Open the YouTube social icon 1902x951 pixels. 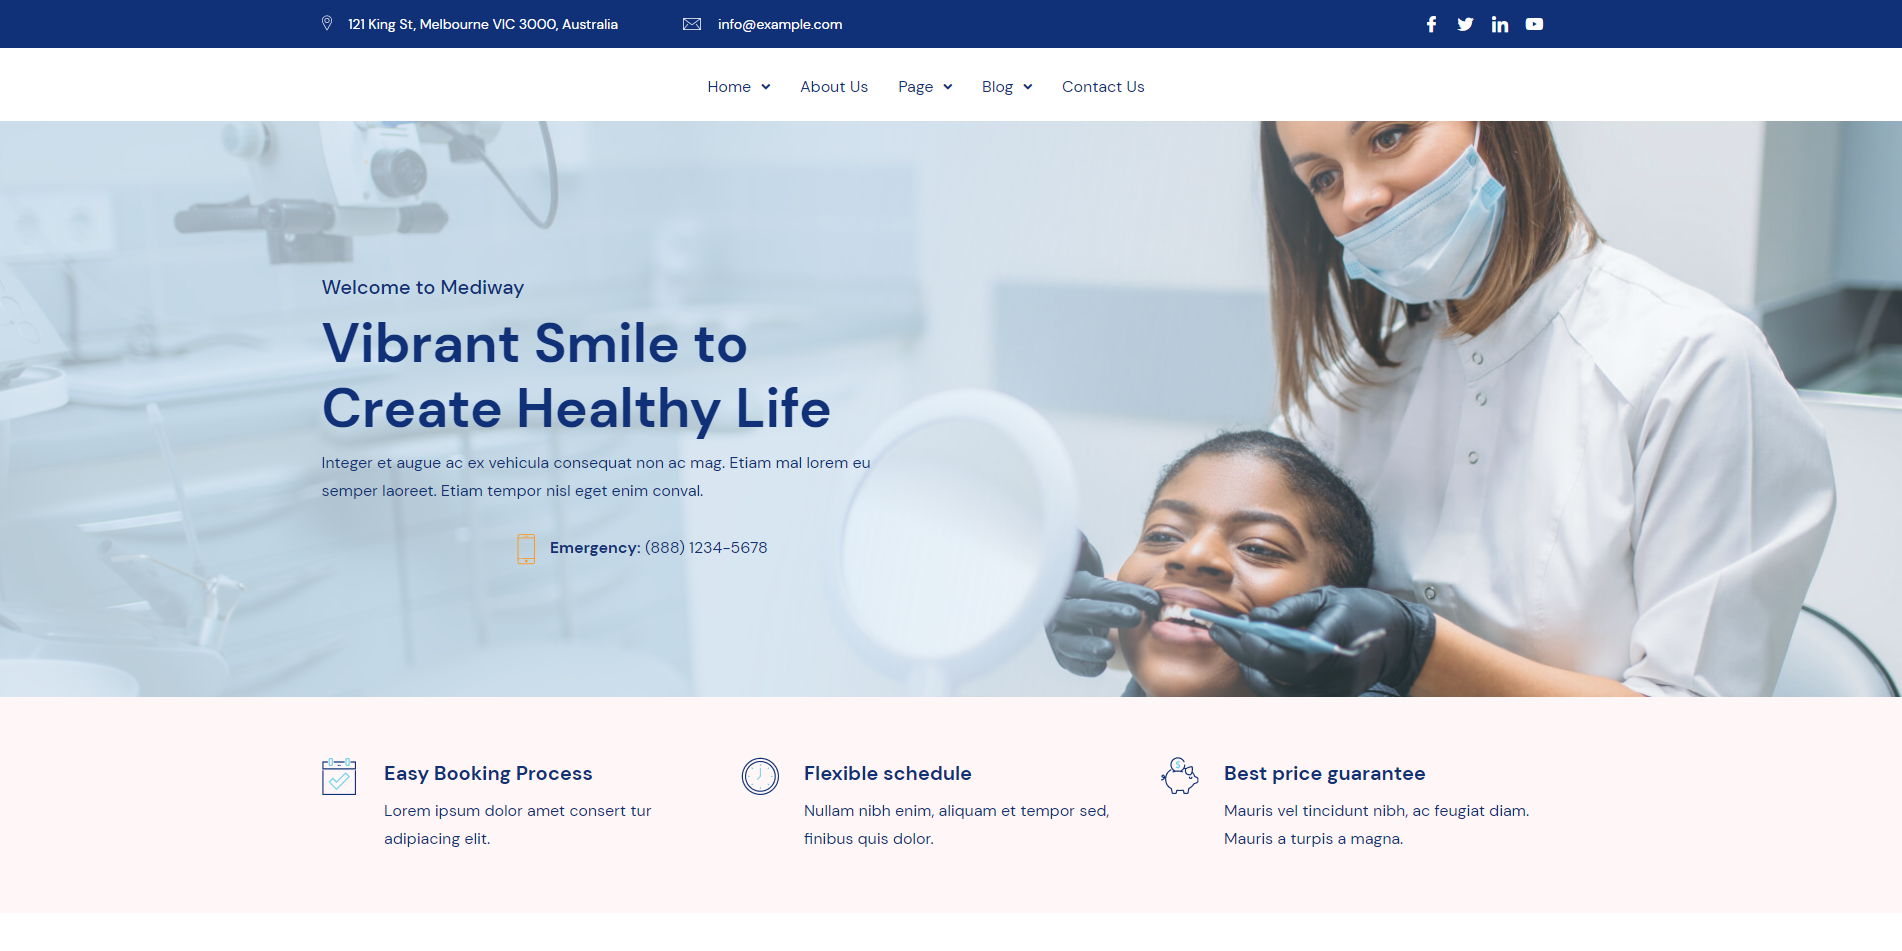coord(1534,24)
